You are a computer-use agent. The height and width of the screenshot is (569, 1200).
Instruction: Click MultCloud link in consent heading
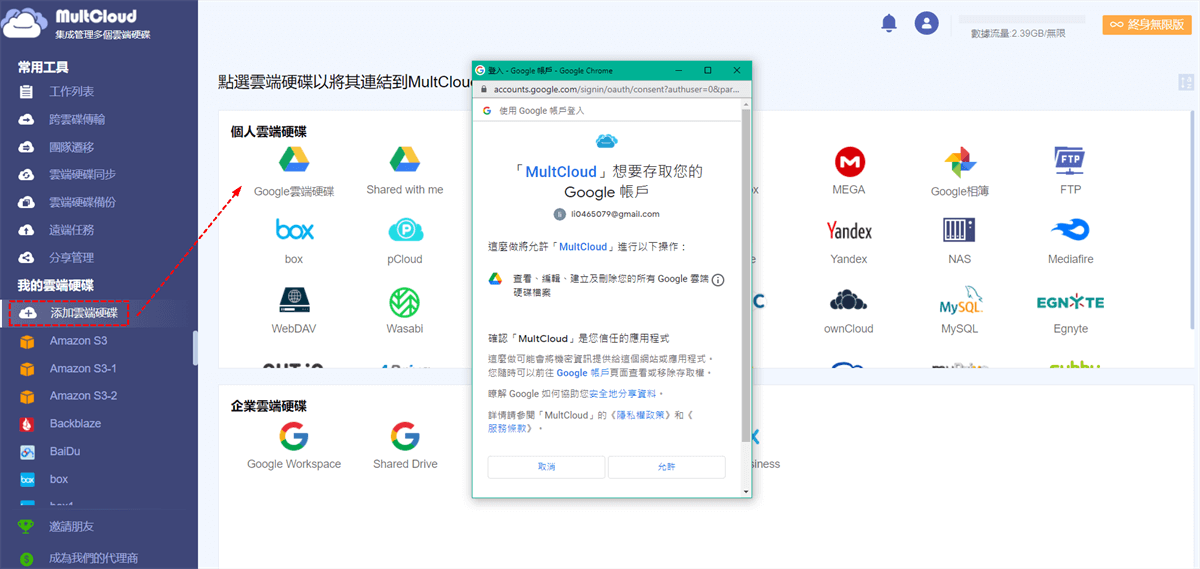561,172
